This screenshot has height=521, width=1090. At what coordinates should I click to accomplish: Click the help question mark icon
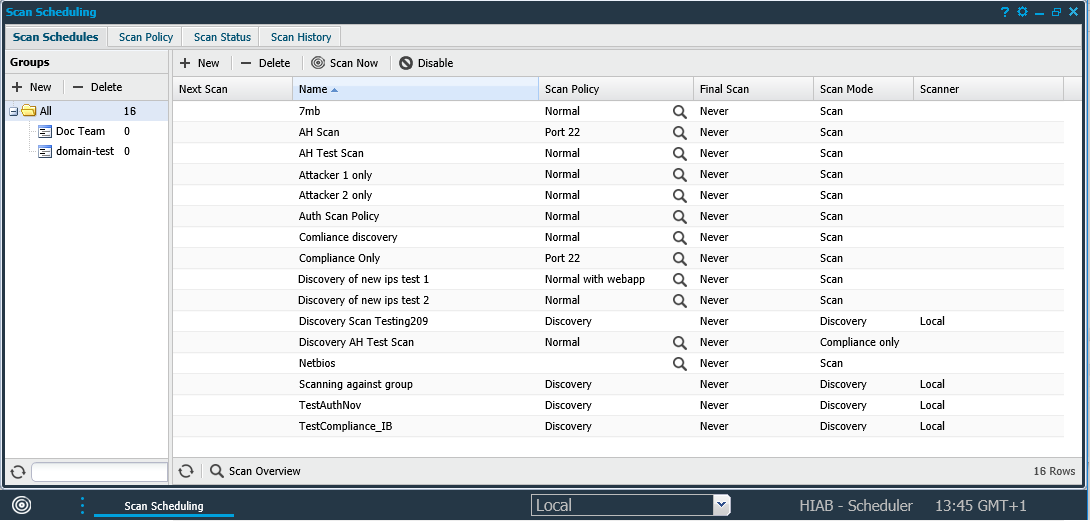1005,12
